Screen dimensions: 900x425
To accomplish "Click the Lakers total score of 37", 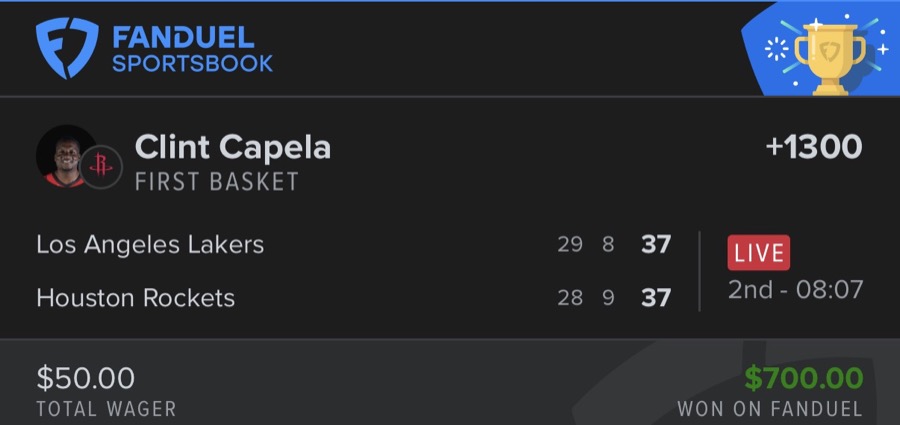I will pos(656,244).
